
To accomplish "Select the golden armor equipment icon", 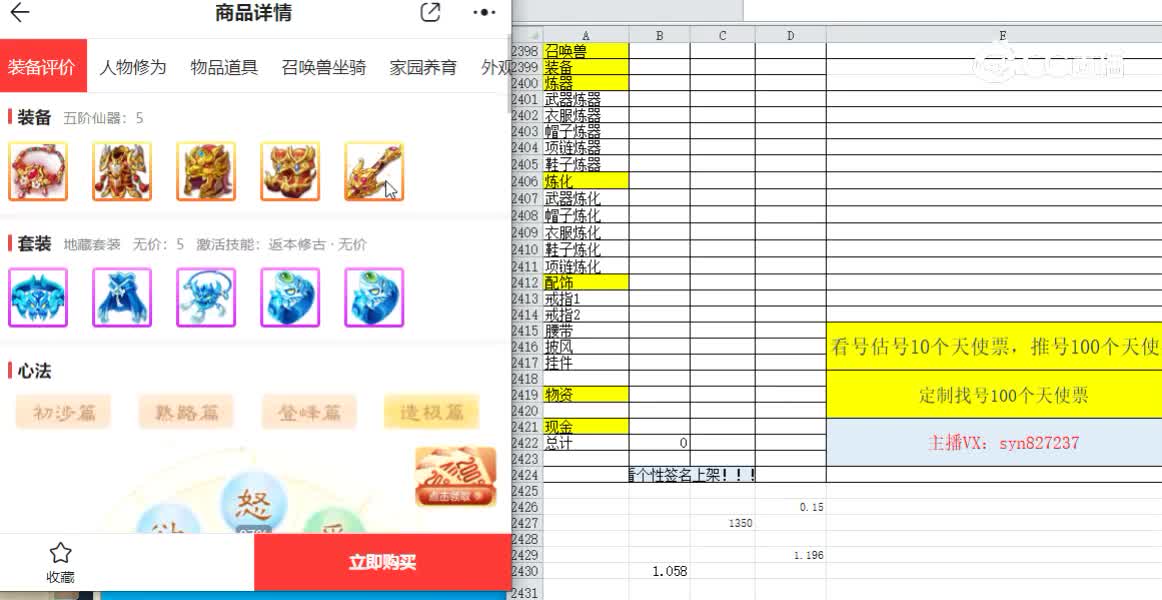I will [x=122, y=171].
